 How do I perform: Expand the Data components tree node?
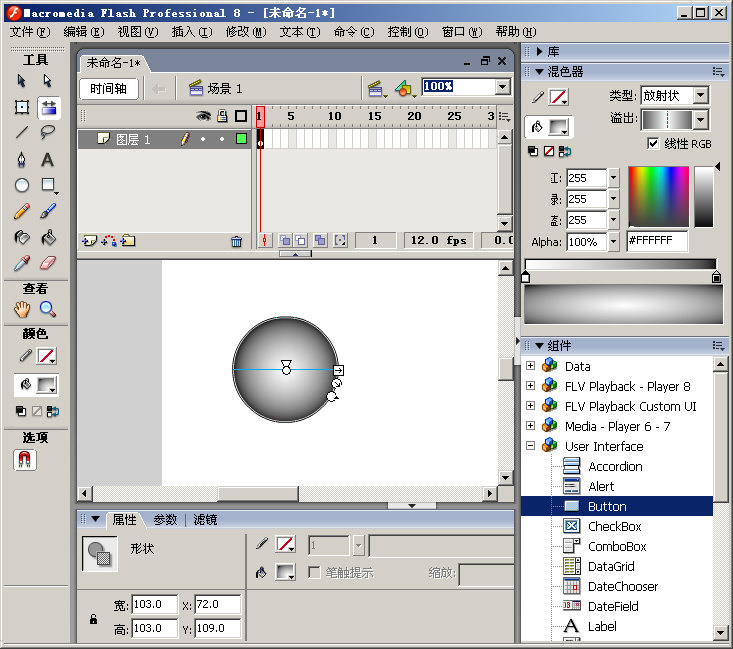point(530,366)
